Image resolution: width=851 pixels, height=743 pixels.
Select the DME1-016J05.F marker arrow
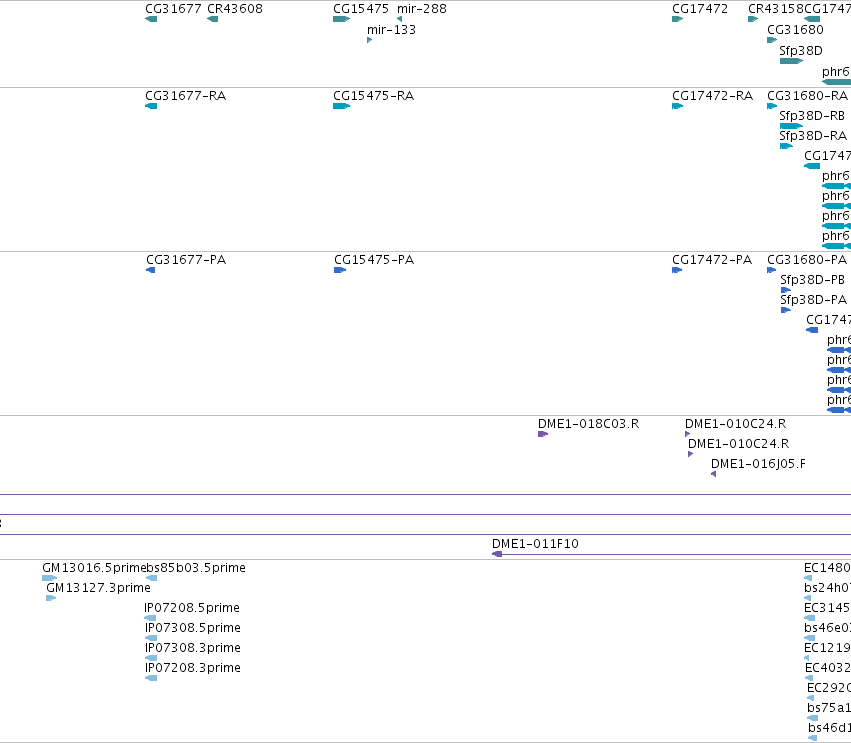point(713,474)
